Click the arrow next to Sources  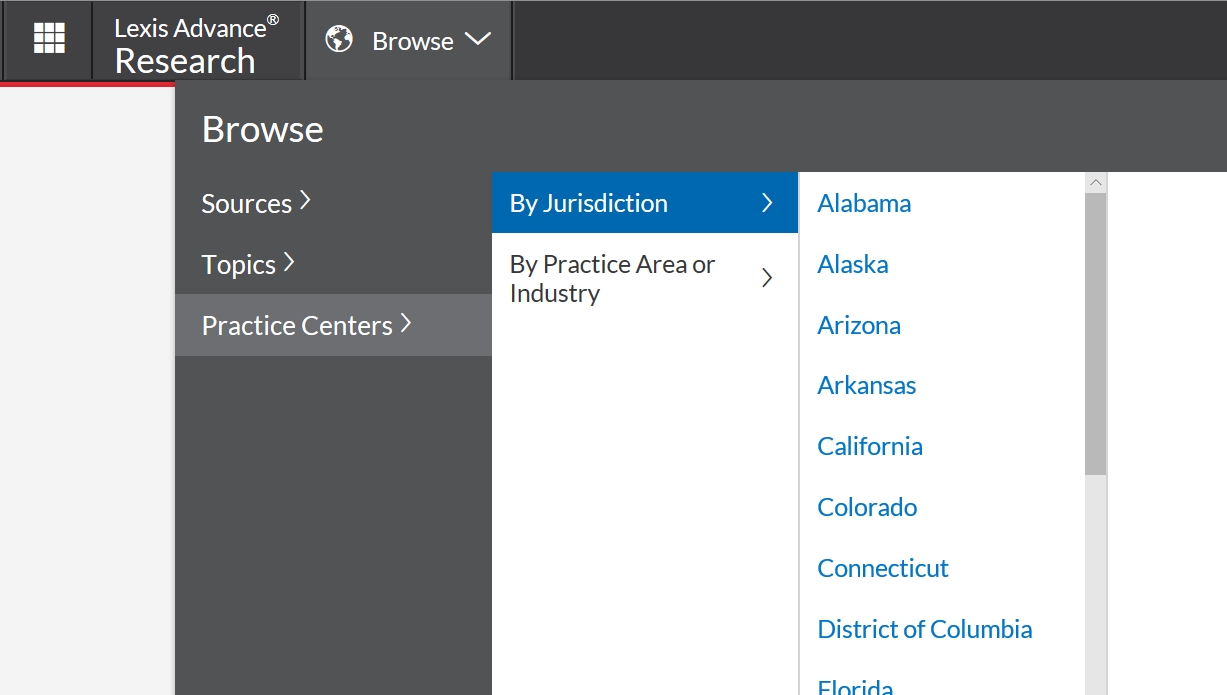[305, 201]
